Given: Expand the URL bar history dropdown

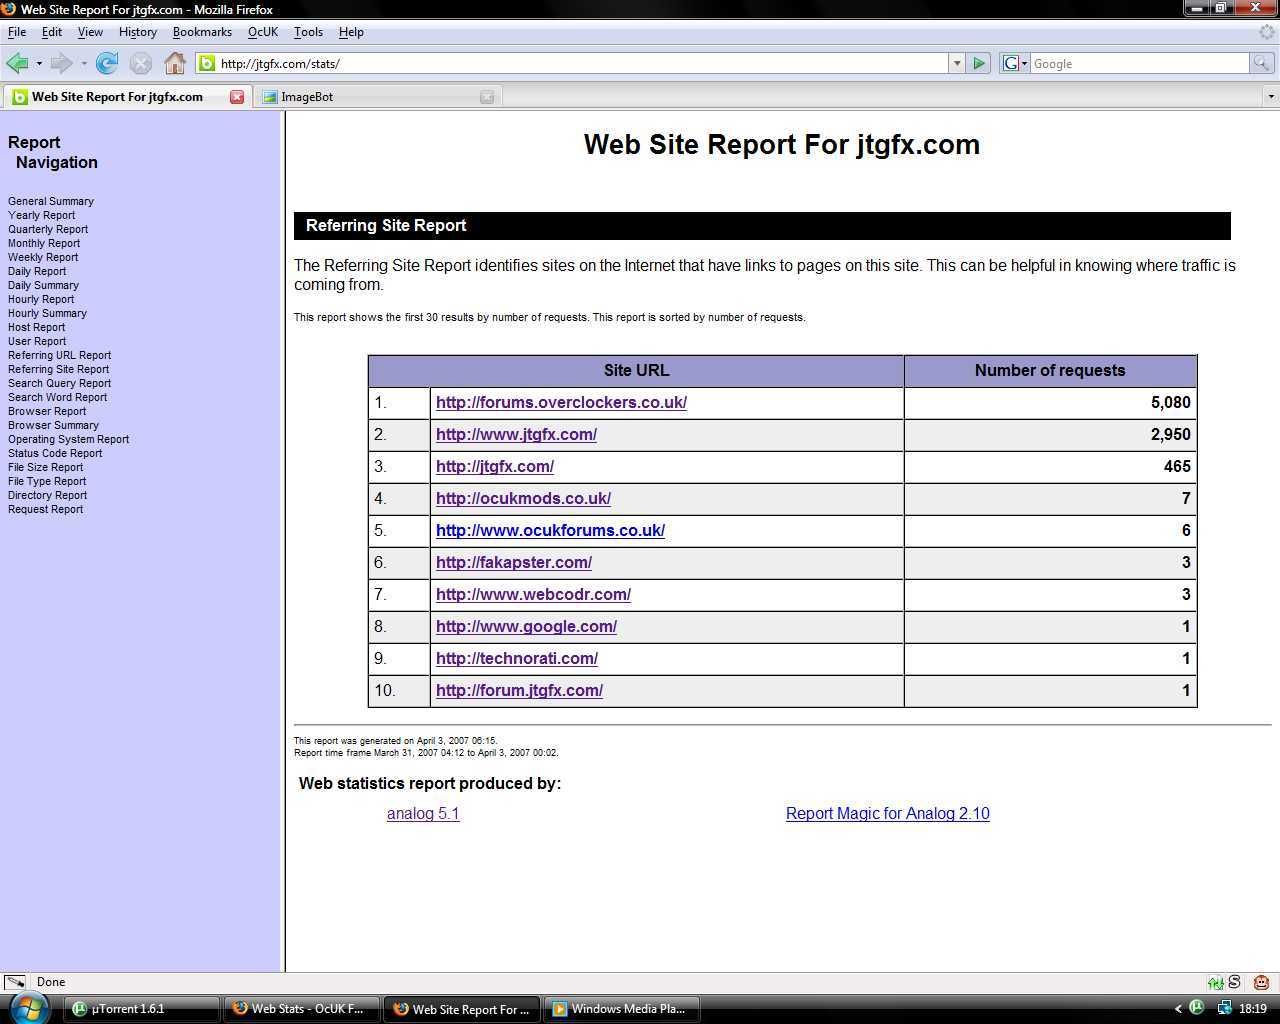Looking at the screenshot, I should click(x=957, y=63).
